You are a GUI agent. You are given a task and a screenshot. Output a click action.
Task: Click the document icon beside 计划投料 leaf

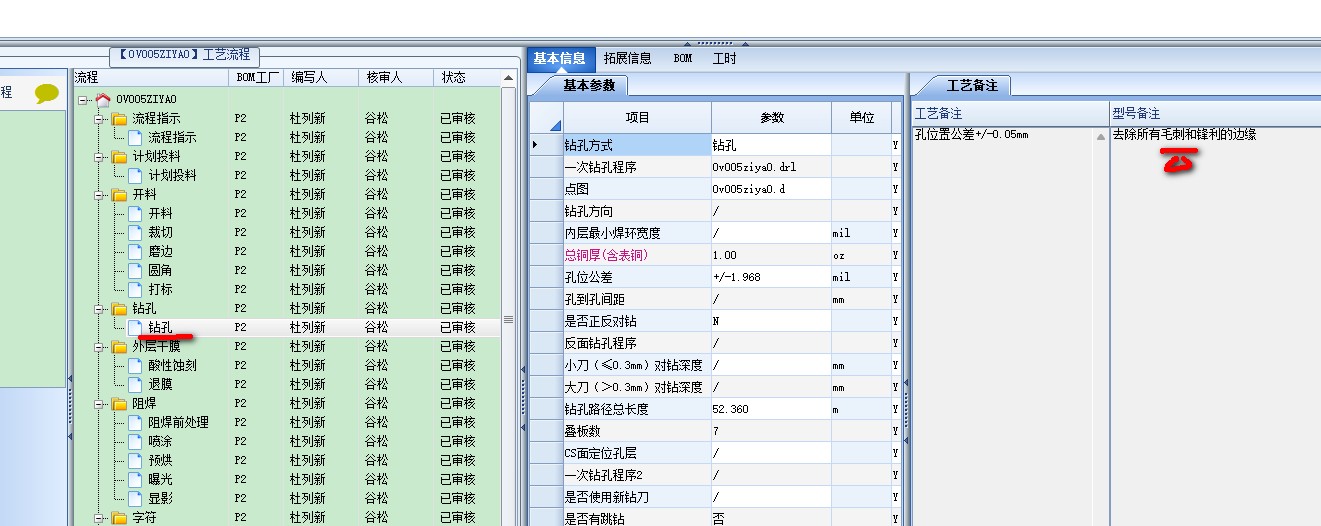point(136,176)
